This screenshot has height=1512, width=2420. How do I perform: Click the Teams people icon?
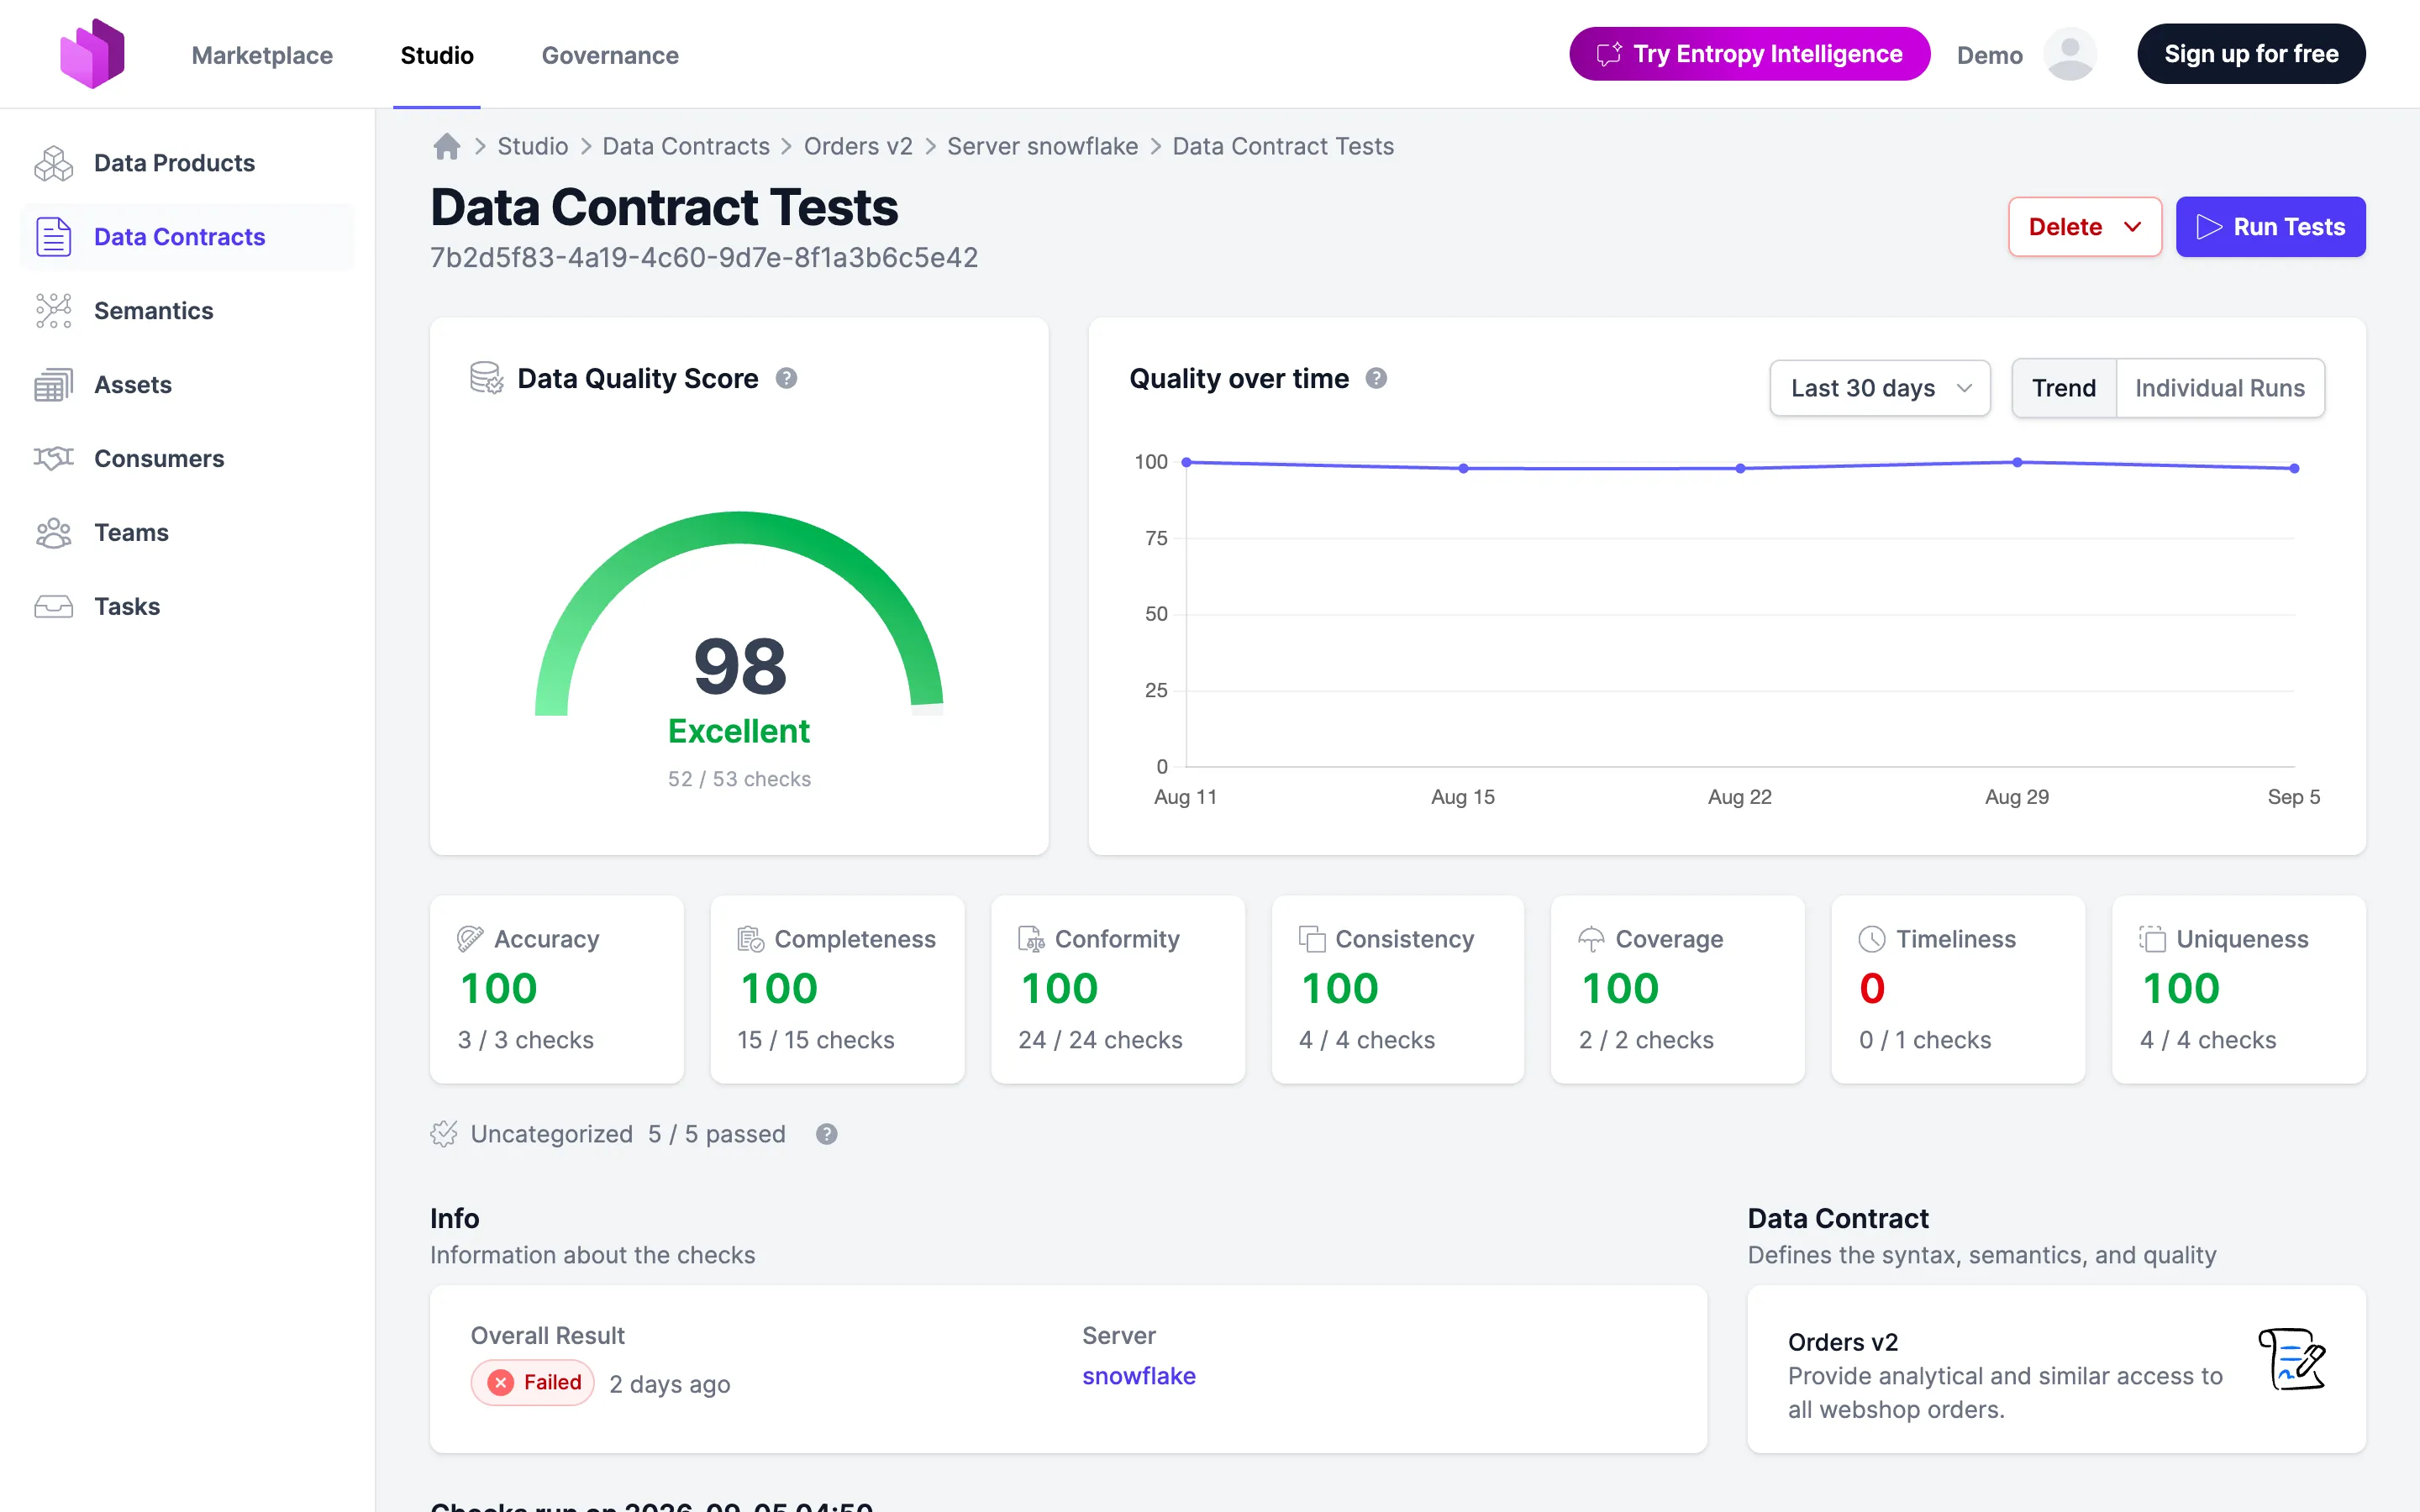tap(54, 533)
